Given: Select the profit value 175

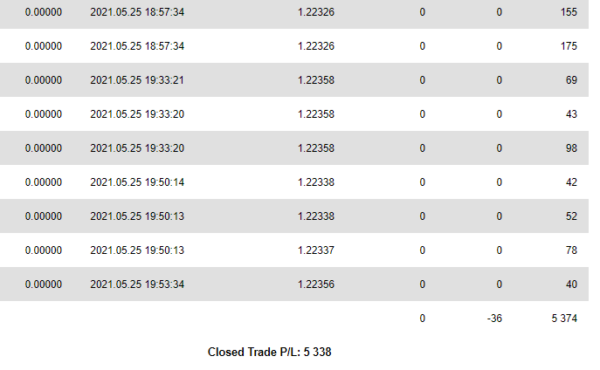Looking at the screenshot, I should pyautogui.click(x=569, y=46).
